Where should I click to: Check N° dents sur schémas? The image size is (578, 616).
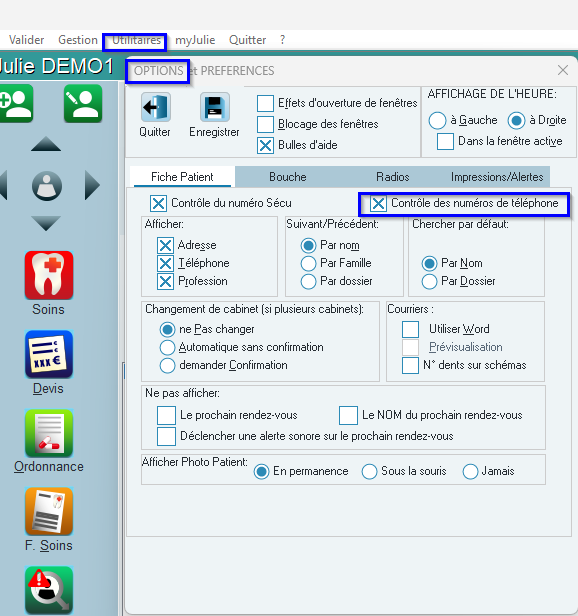tap(410, 365)
